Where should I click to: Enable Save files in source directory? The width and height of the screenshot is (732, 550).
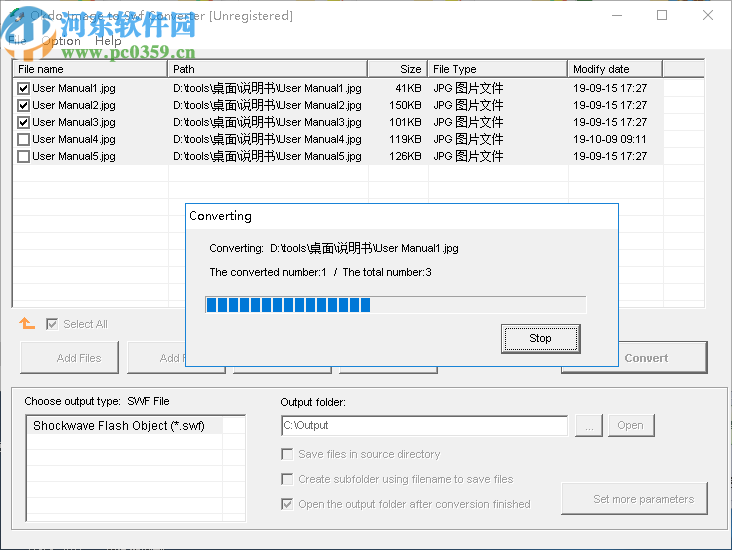point(287,454)
